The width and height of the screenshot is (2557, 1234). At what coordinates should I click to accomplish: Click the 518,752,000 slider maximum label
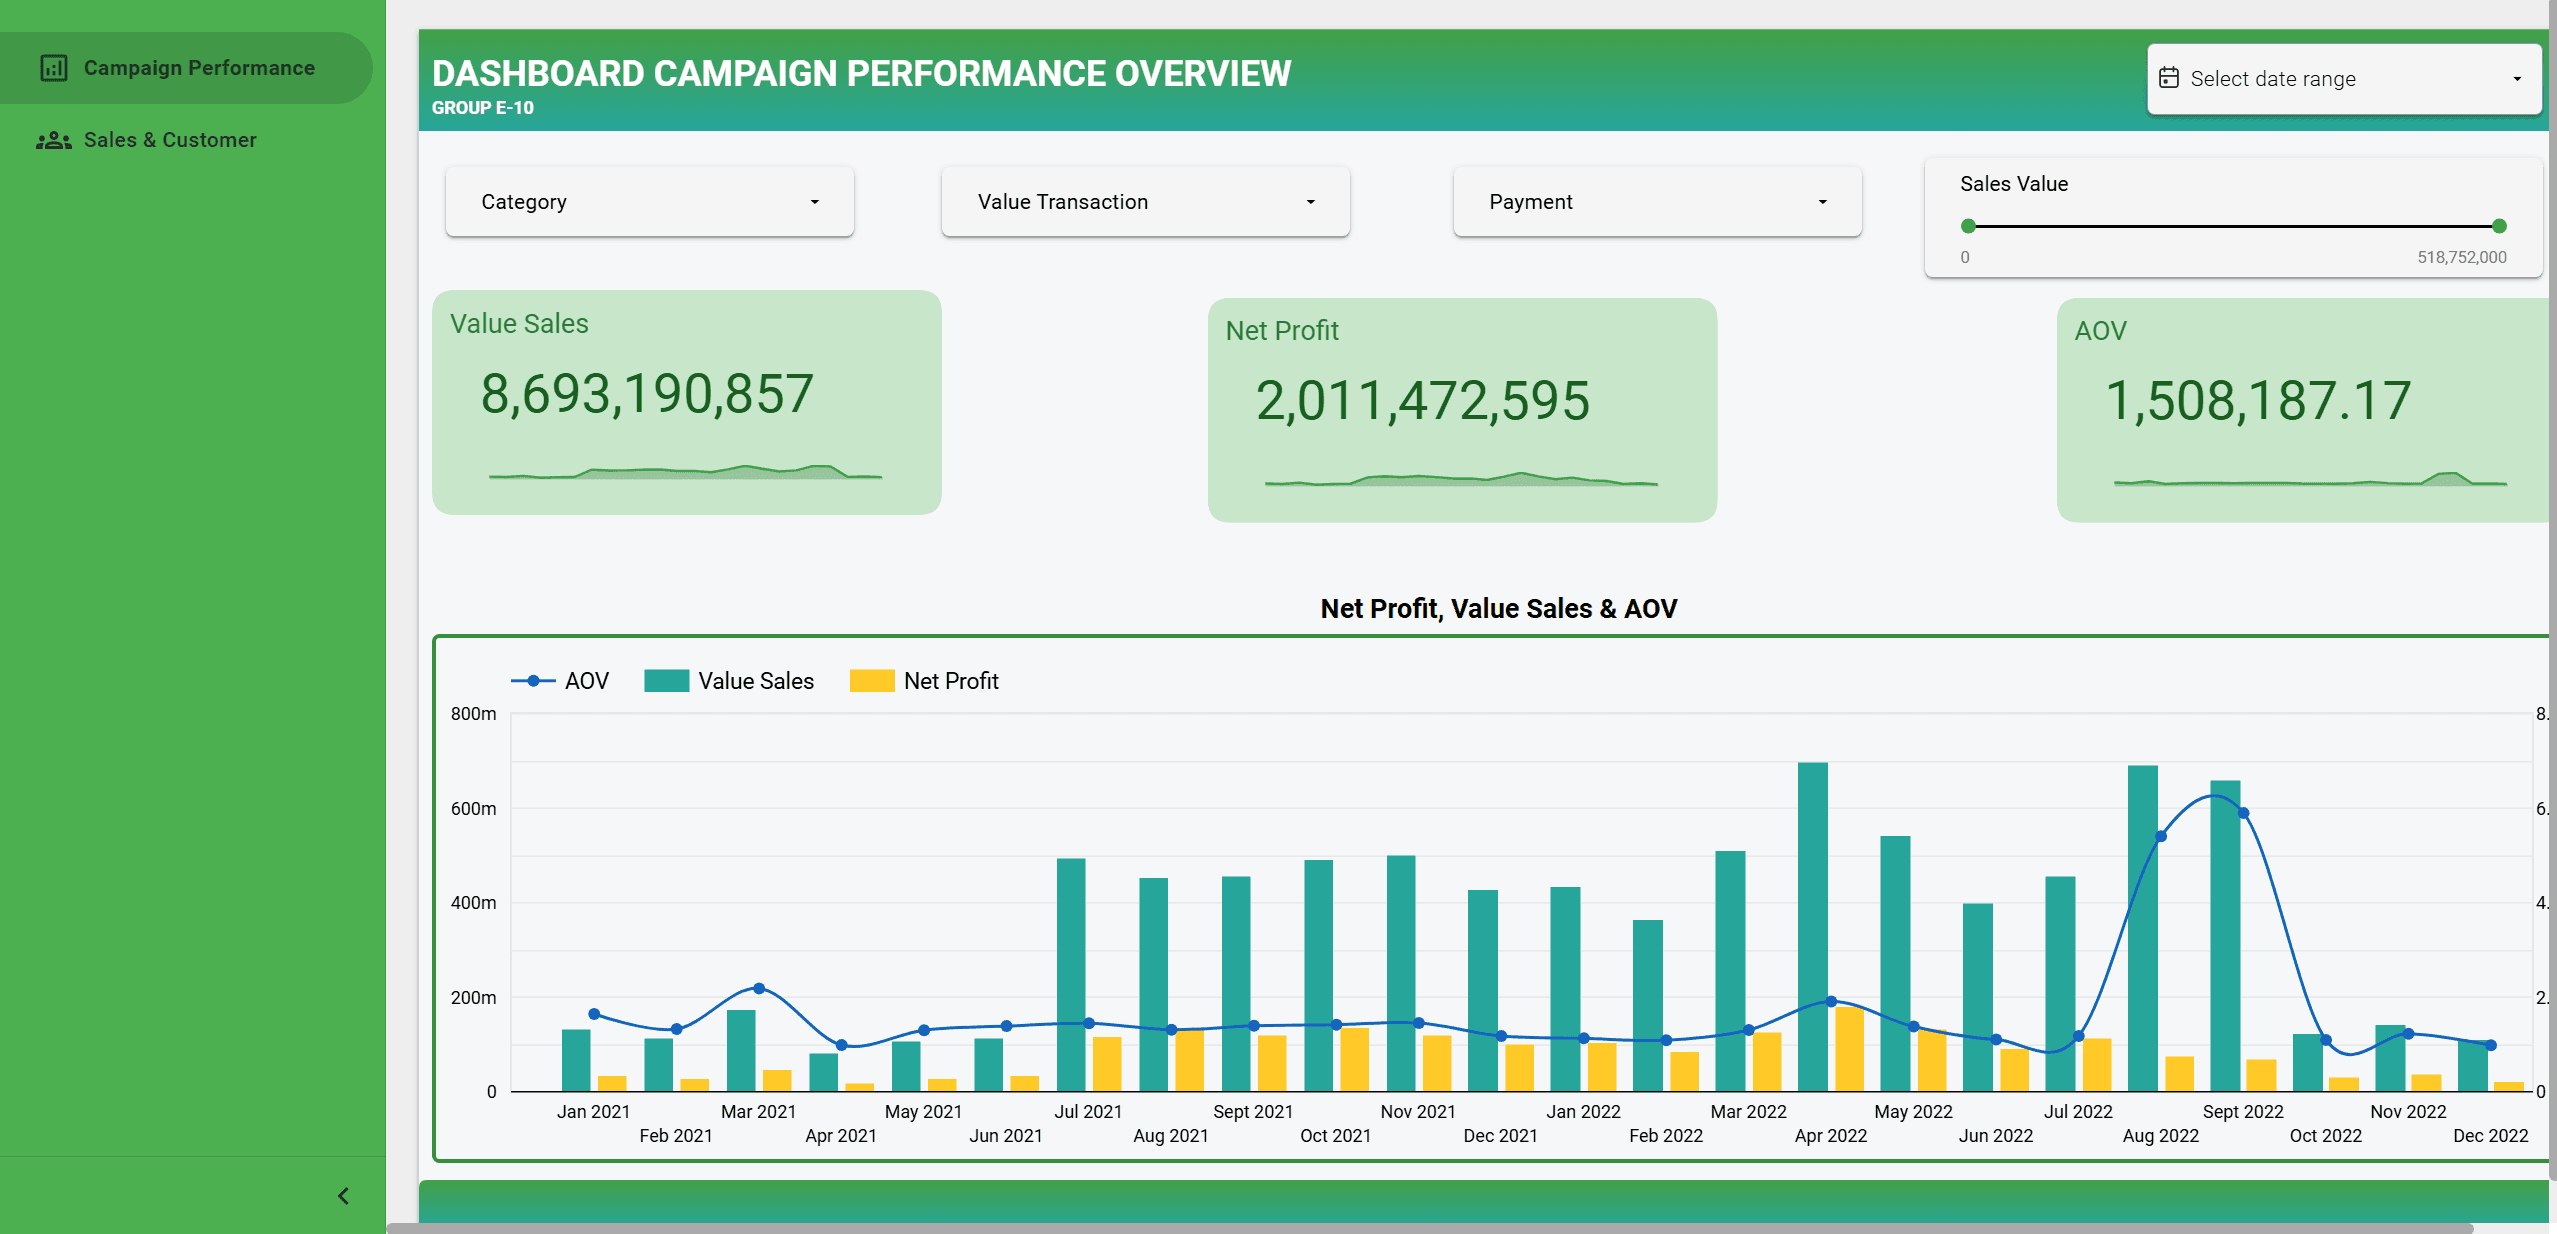pyautogui.click(x=2461, y=257)
